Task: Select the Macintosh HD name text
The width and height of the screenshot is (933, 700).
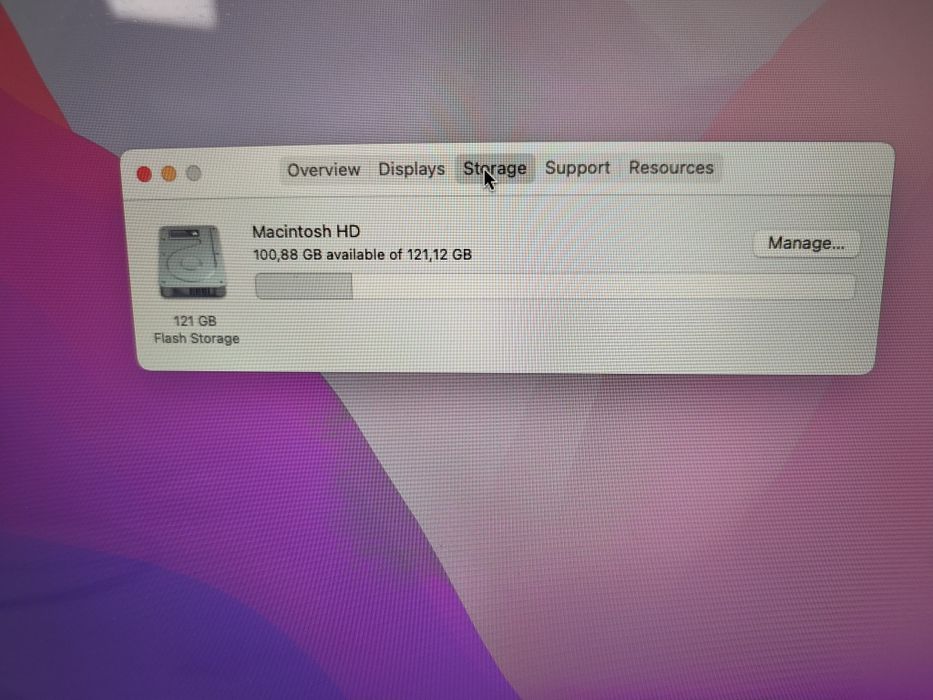Action: (306, 232)
